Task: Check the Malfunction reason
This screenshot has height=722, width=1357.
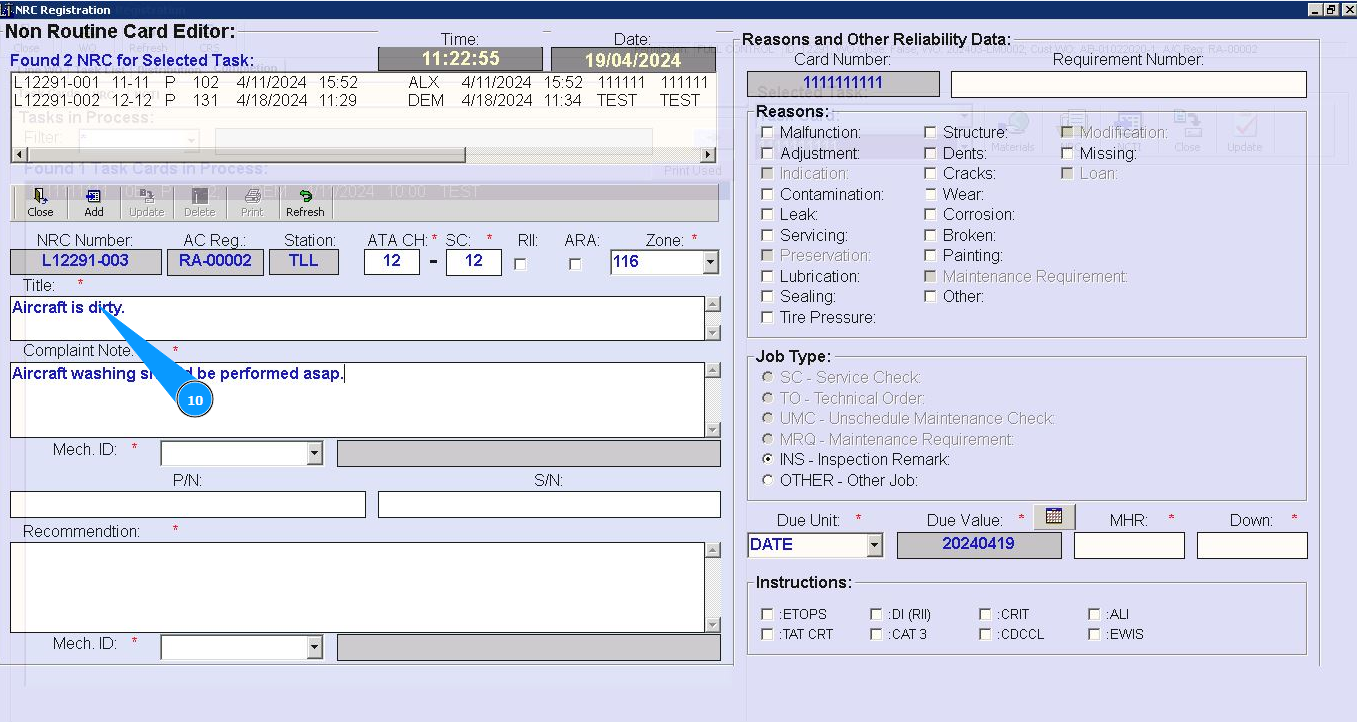Action: (x=767, y=132)
